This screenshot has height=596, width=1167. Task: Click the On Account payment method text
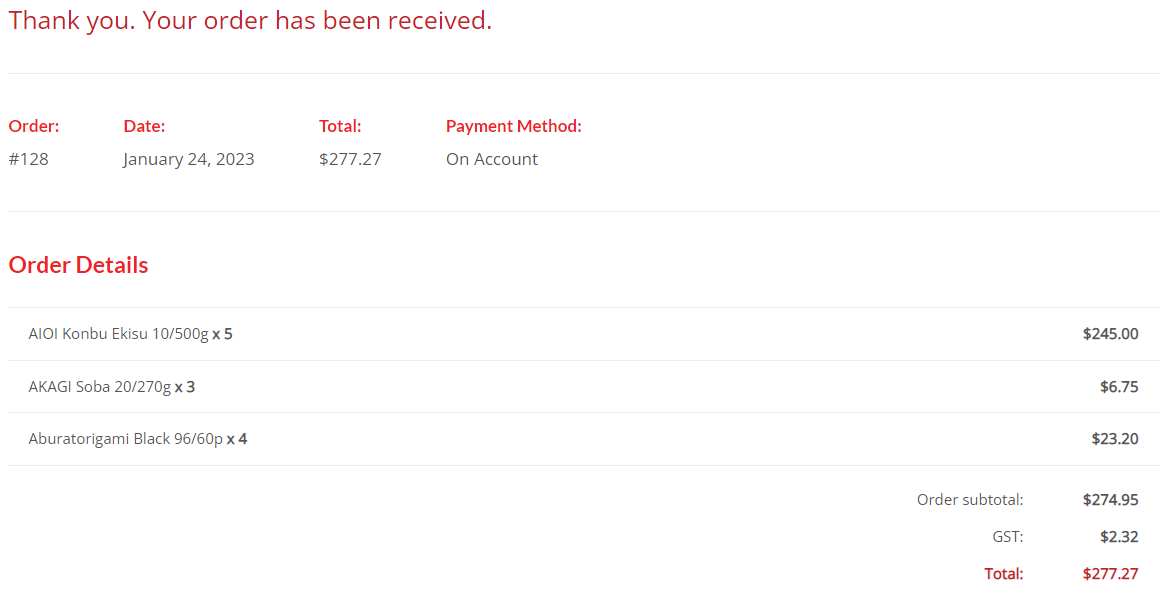point(492,159)
